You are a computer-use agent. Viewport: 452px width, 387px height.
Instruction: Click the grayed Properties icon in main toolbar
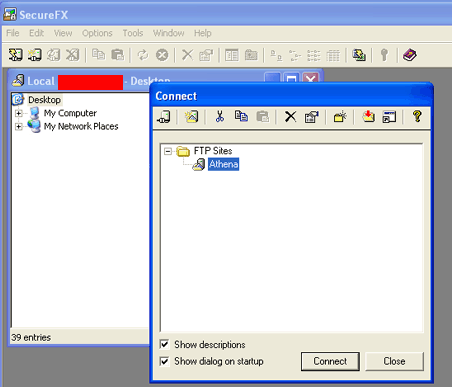coord(206,55)
